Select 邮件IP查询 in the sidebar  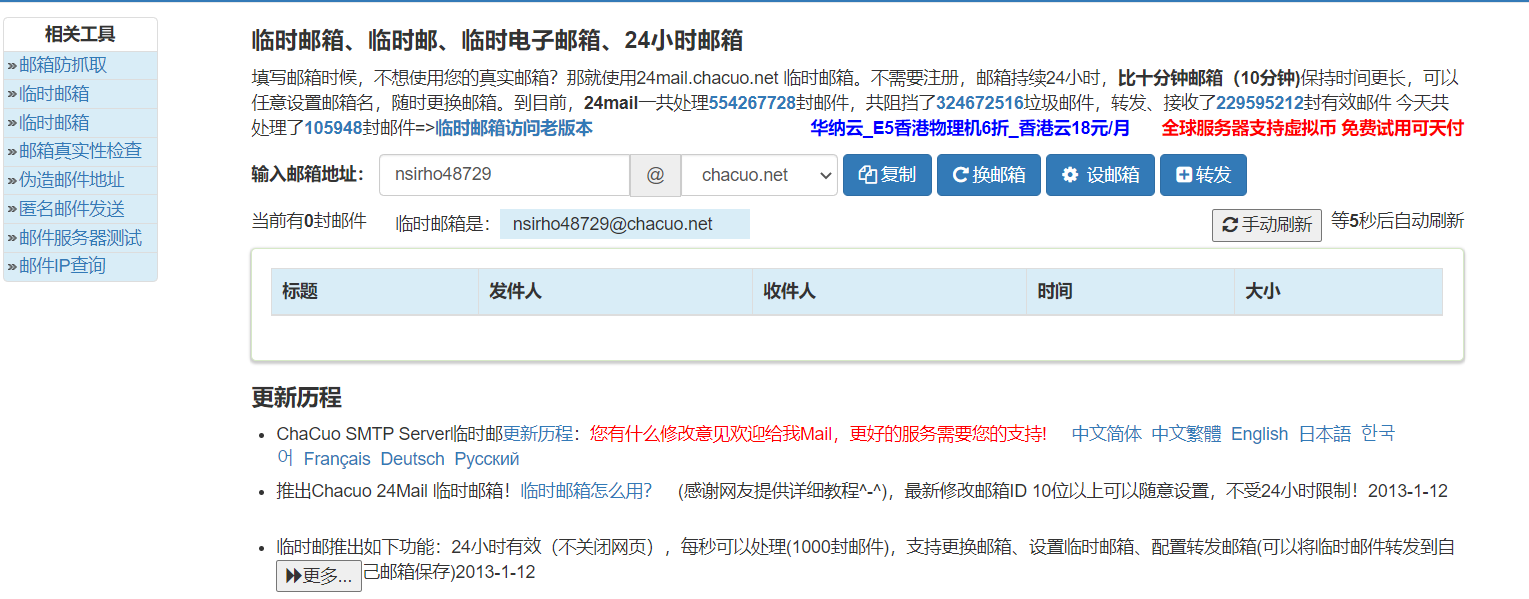tap(62, 266)
